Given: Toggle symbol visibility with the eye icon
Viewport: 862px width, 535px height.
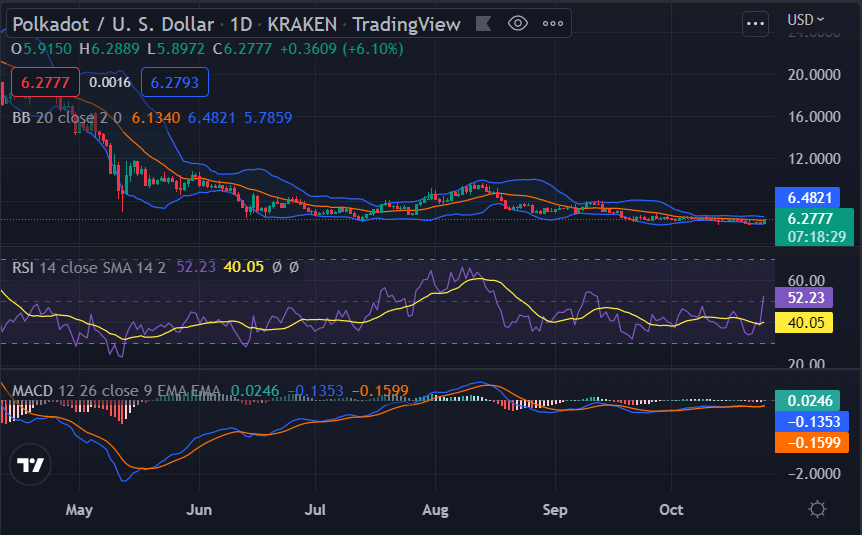Looking at the screenshot, I should coord(518,24).
